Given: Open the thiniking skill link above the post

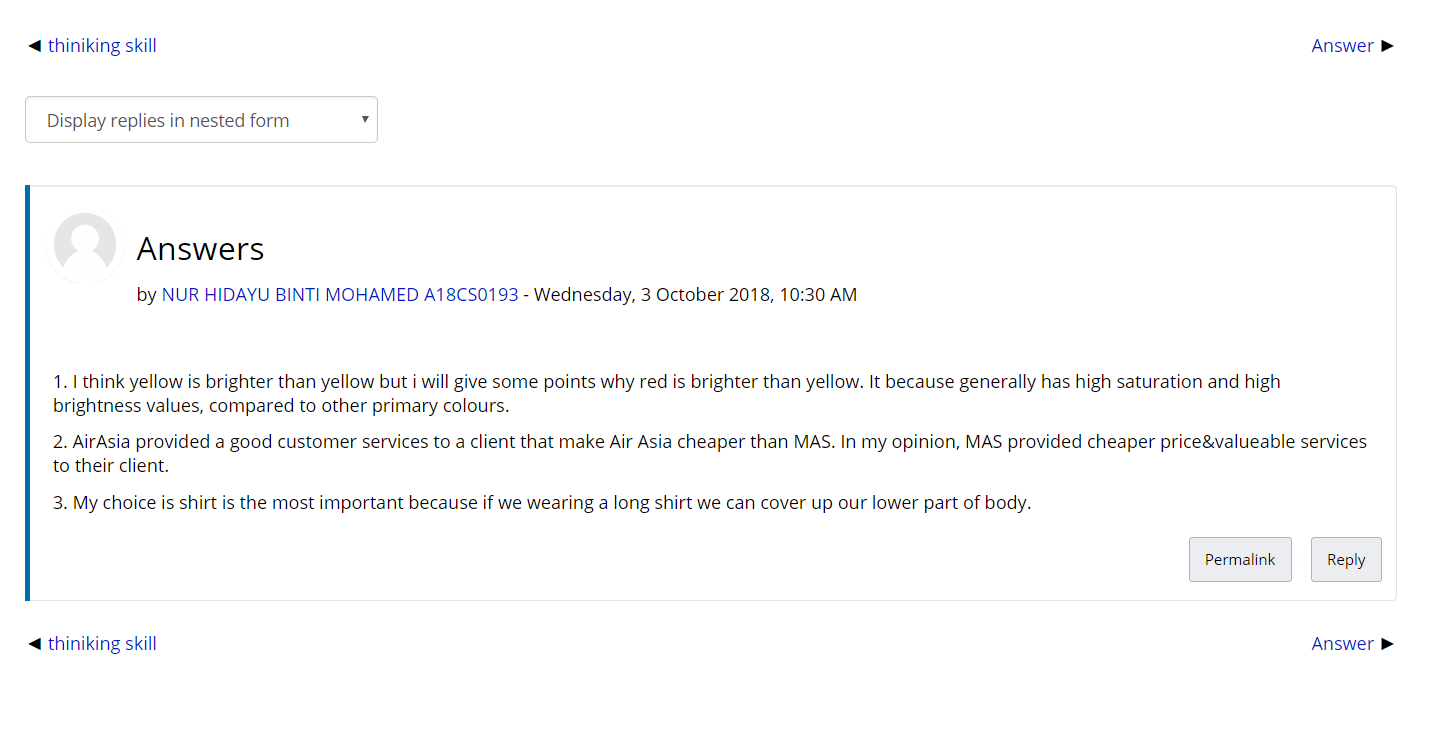Looking at the screenshot, I should tap(102, 46).
